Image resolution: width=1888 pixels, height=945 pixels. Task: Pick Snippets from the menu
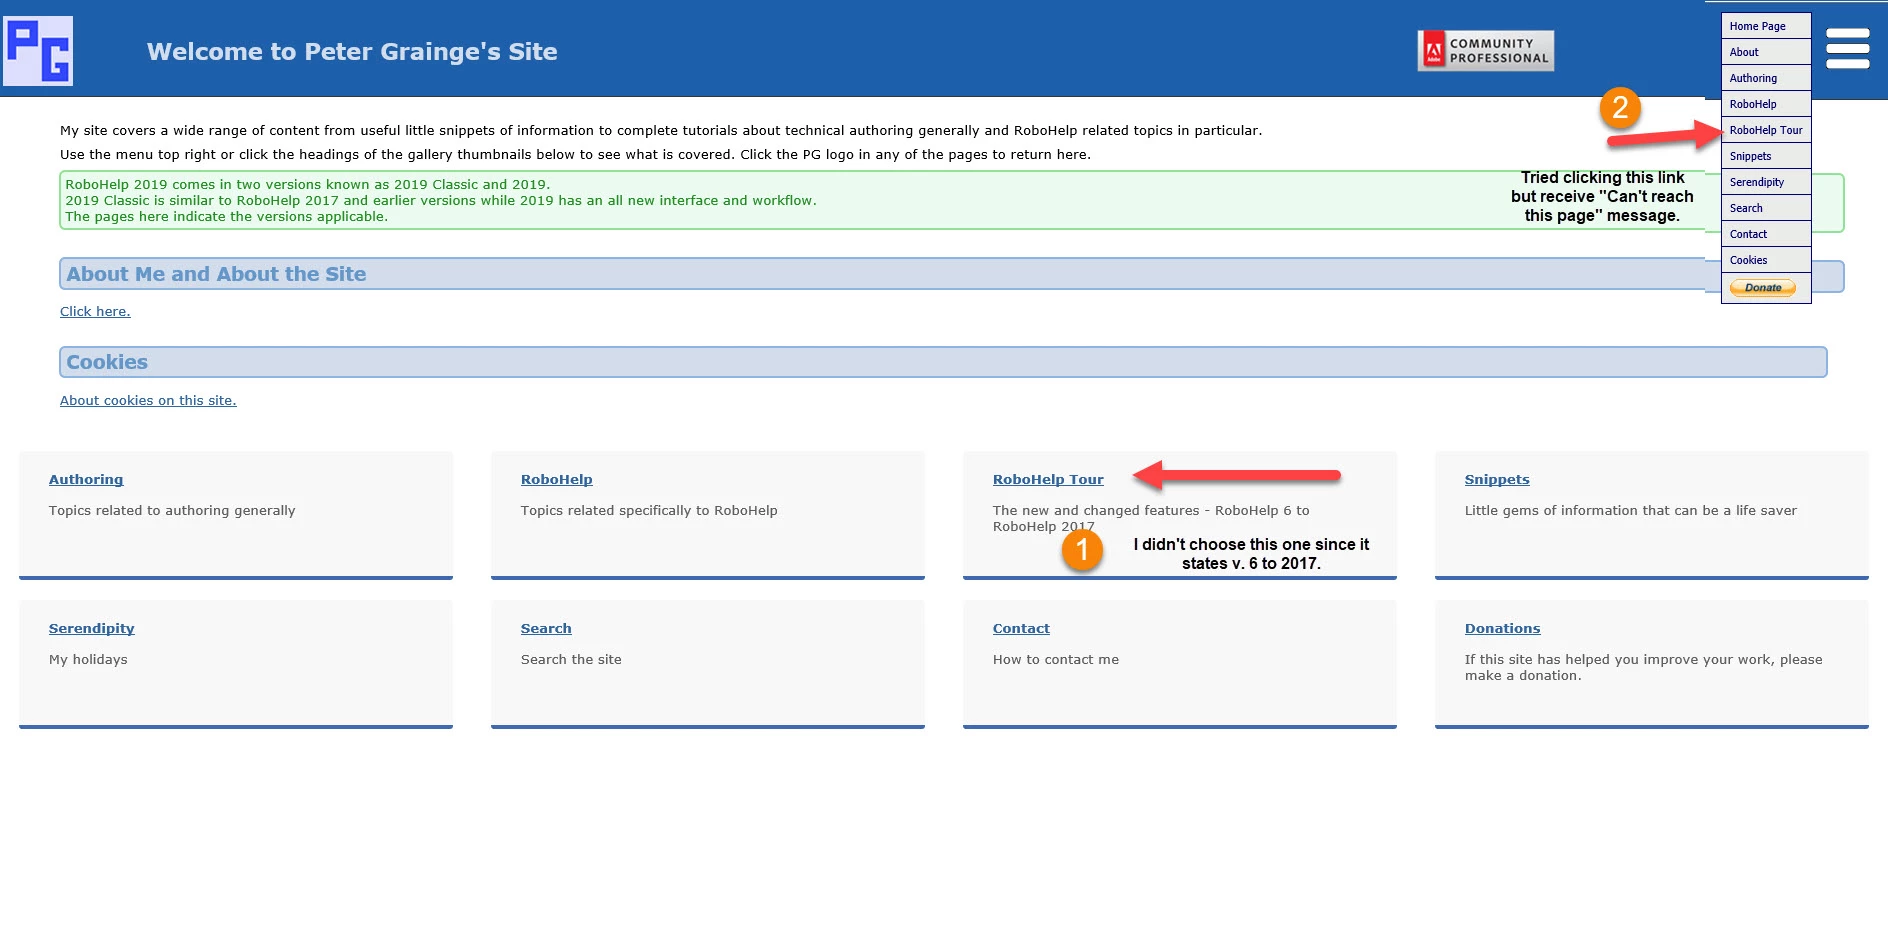coord(1766,156)
